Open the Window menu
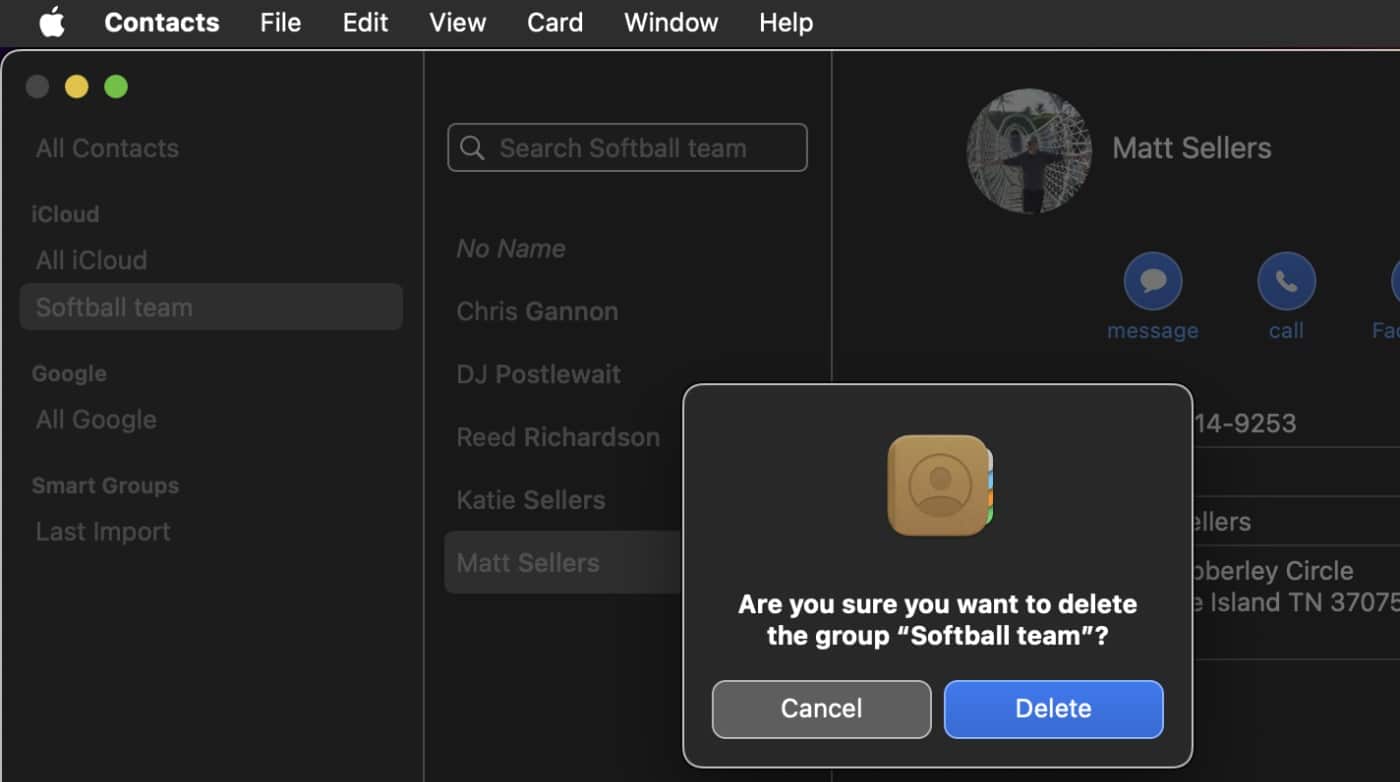The width and height of the screenshot is (1400, 782). point(670,22)
